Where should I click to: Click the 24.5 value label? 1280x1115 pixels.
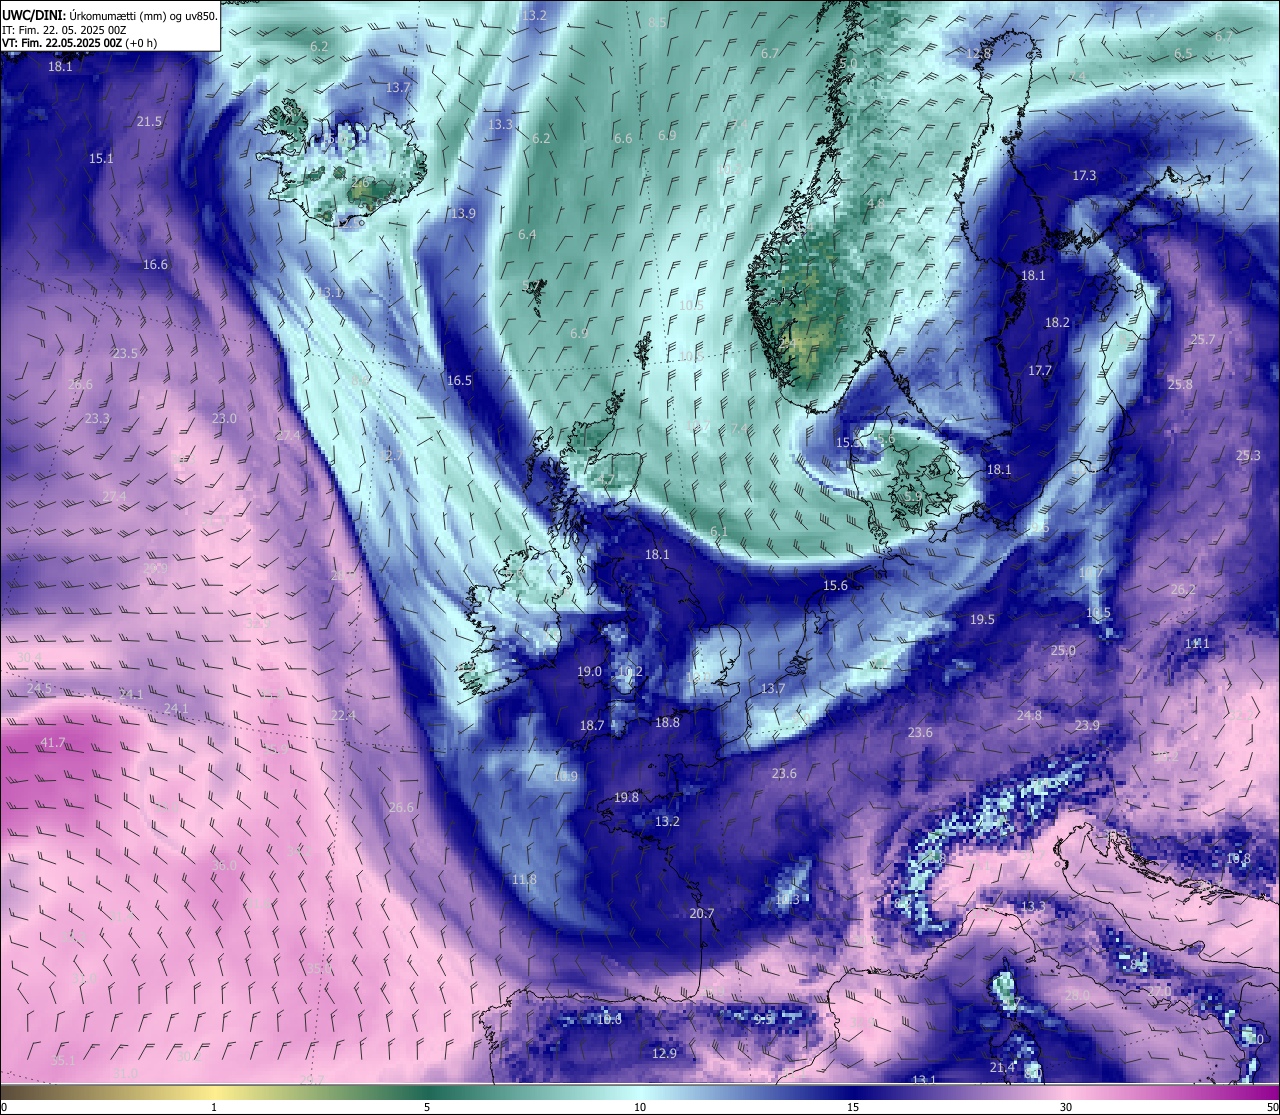tap(39, 688)
